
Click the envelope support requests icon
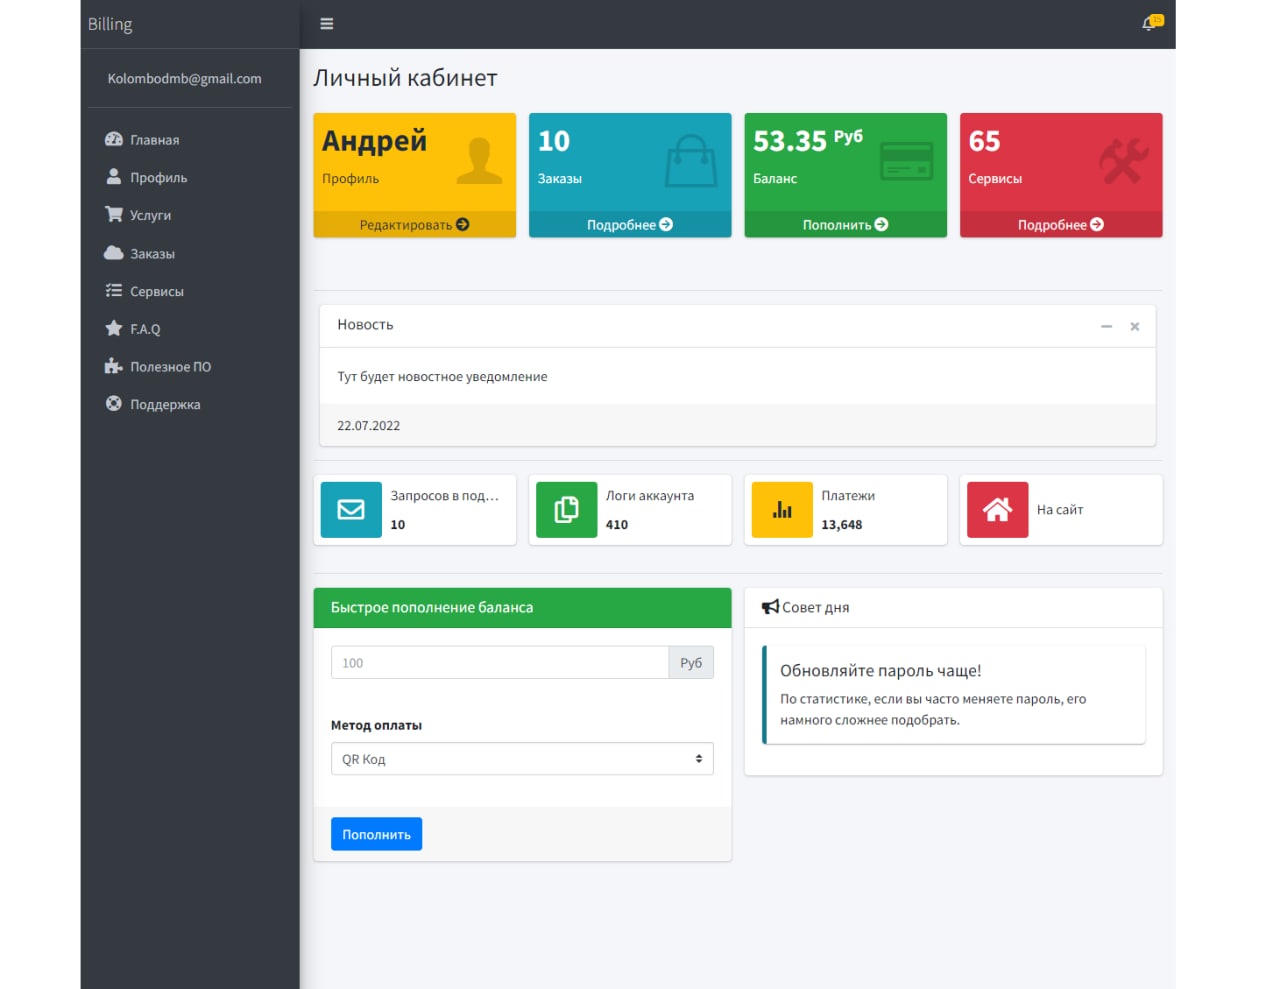351,510
